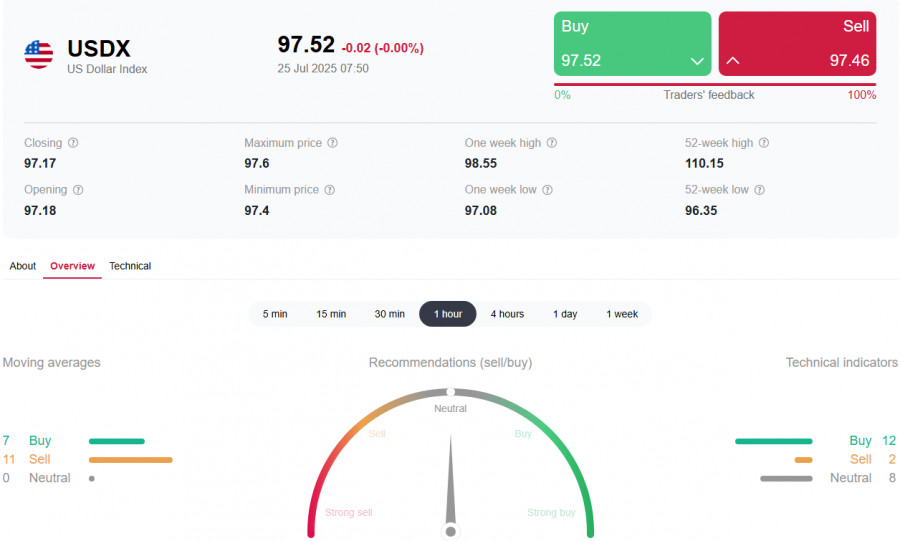Click the timestamp 25 Jul 2025 07:50
Image resolution: width=900 pixels, height=541 pixels.
(323, 68)
